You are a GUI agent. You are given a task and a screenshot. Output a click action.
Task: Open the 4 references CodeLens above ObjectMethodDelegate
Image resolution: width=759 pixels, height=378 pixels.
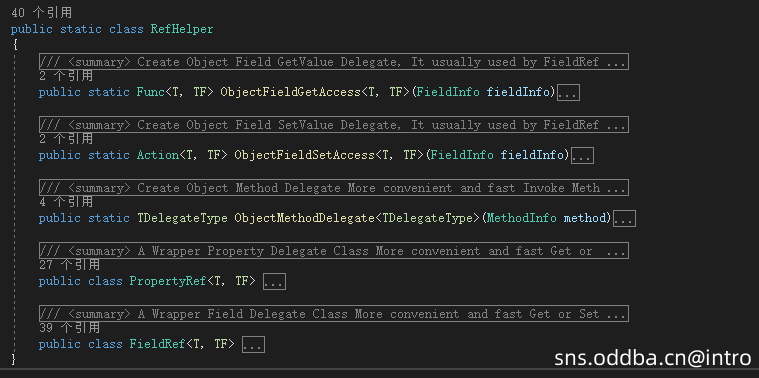[66, 202]
